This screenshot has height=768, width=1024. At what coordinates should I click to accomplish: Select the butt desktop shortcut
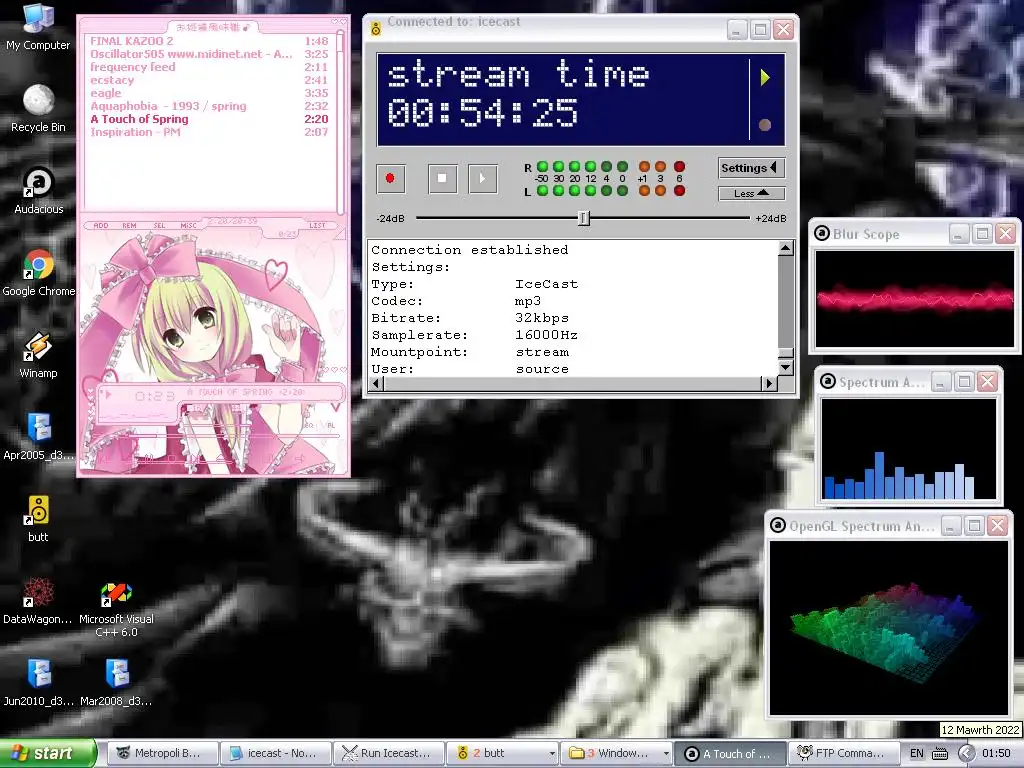click(38, 519)
